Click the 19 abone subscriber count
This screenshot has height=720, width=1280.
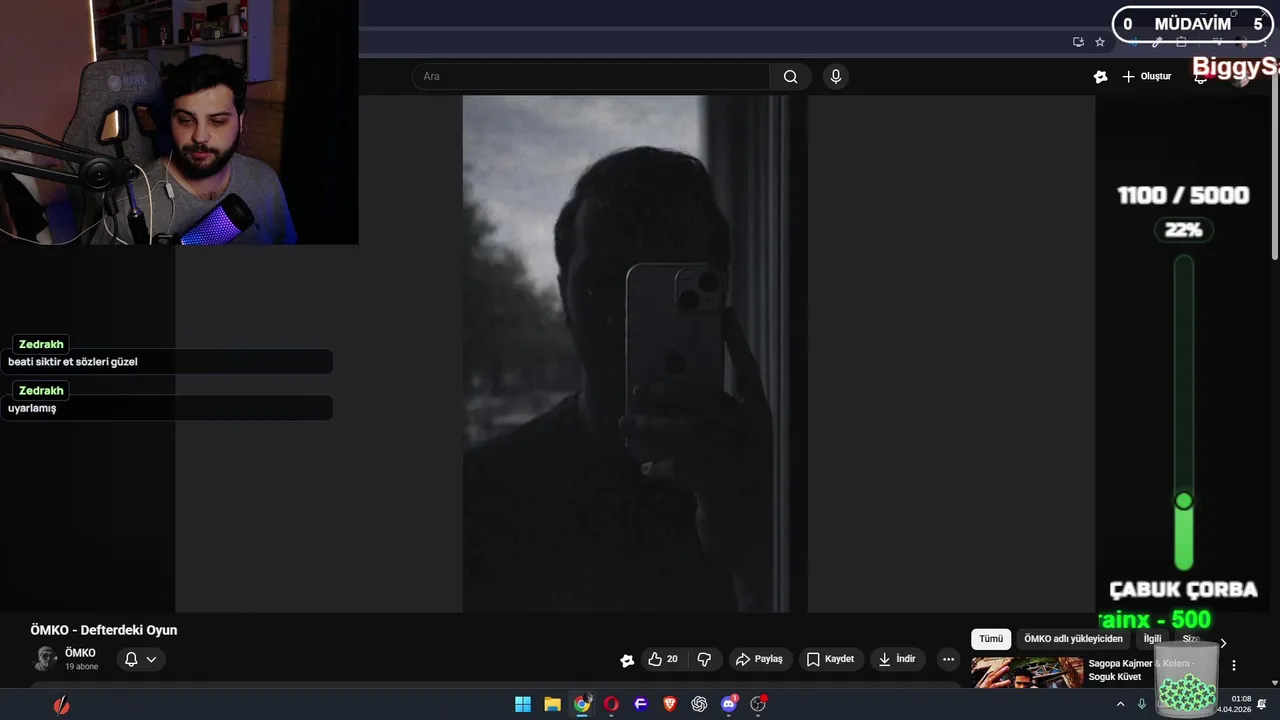point(82,666)
